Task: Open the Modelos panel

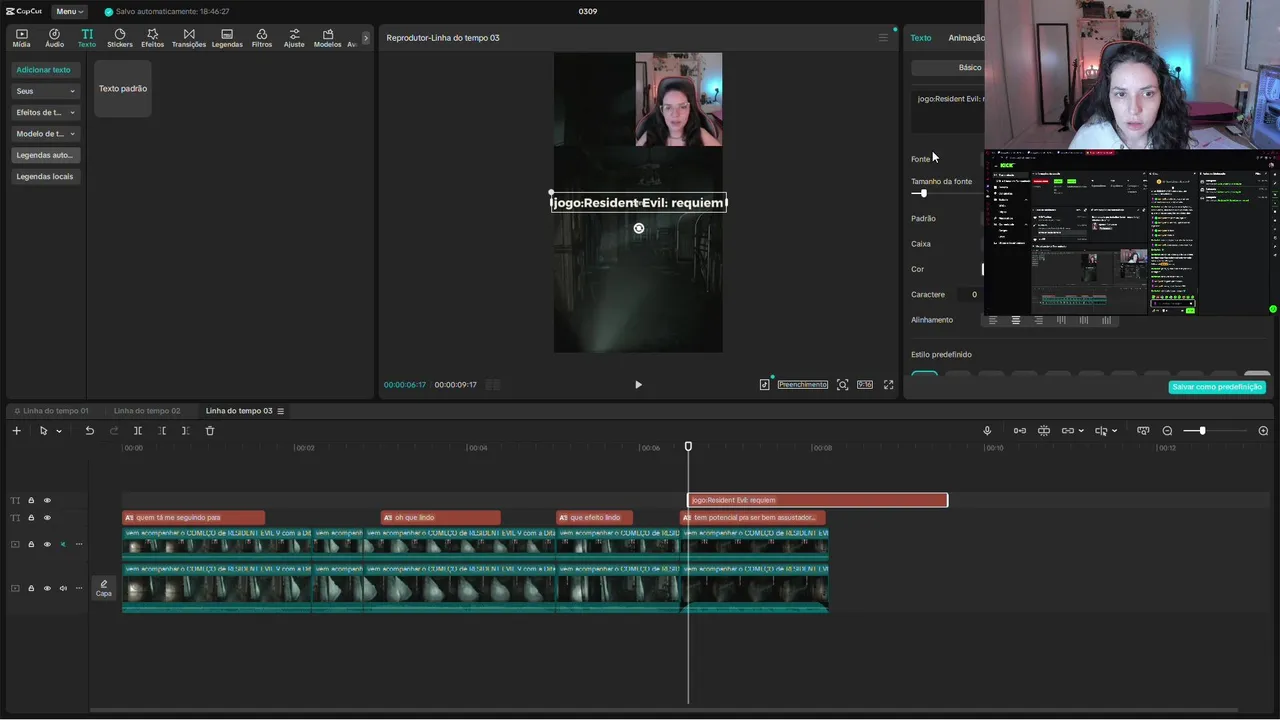Action: pyautogui.click(x=327, y=38)
